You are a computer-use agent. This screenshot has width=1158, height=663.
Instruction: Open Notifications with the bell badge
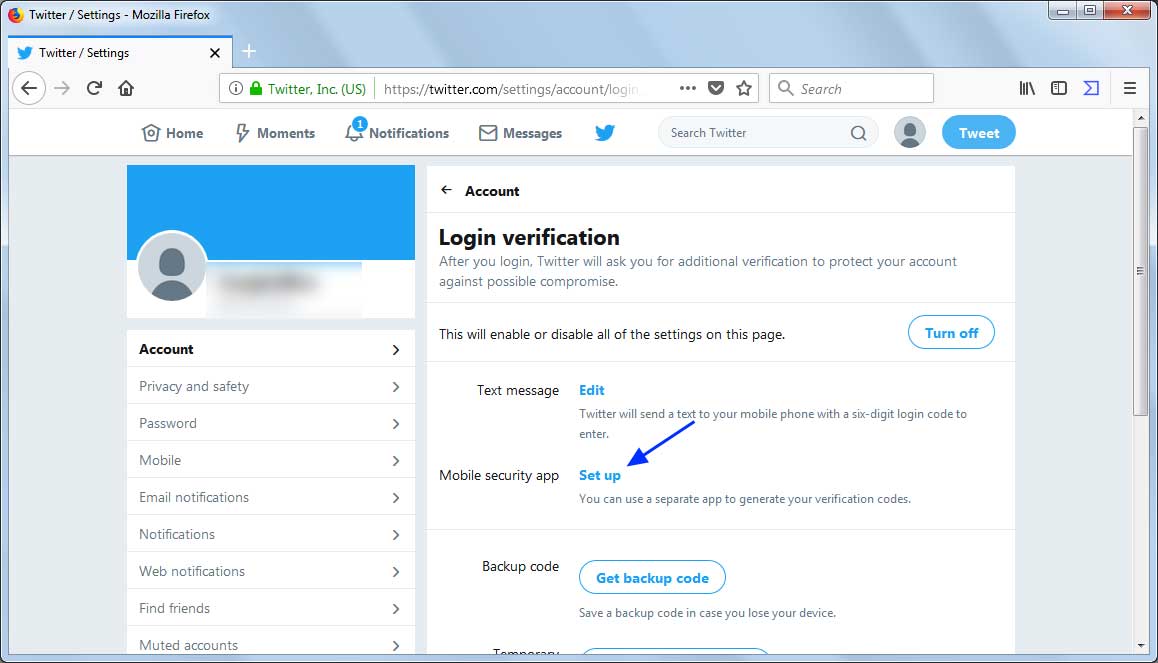[397, 131]
